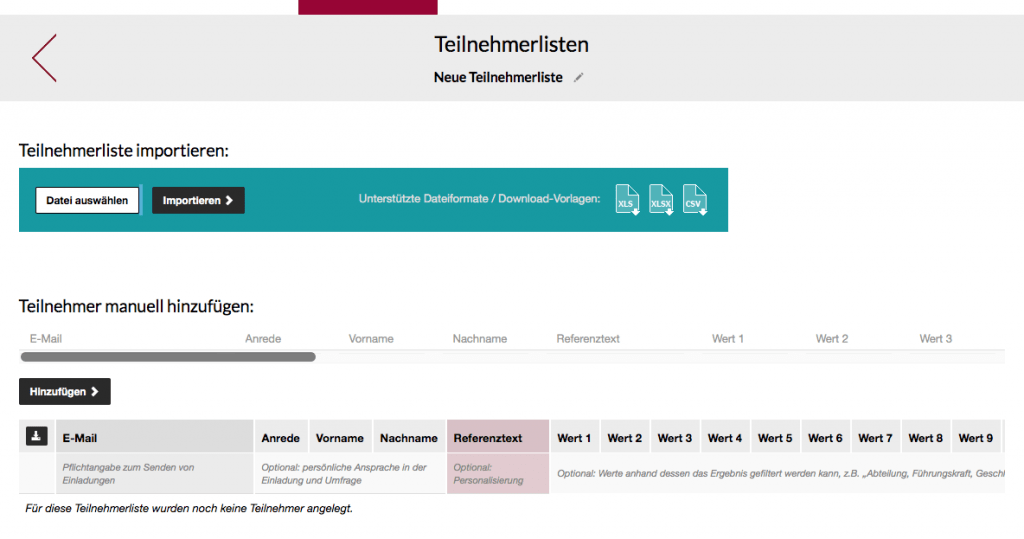Click the E-Mail column header
Screen dimensions: 1024x539
(x=154, y=438)
